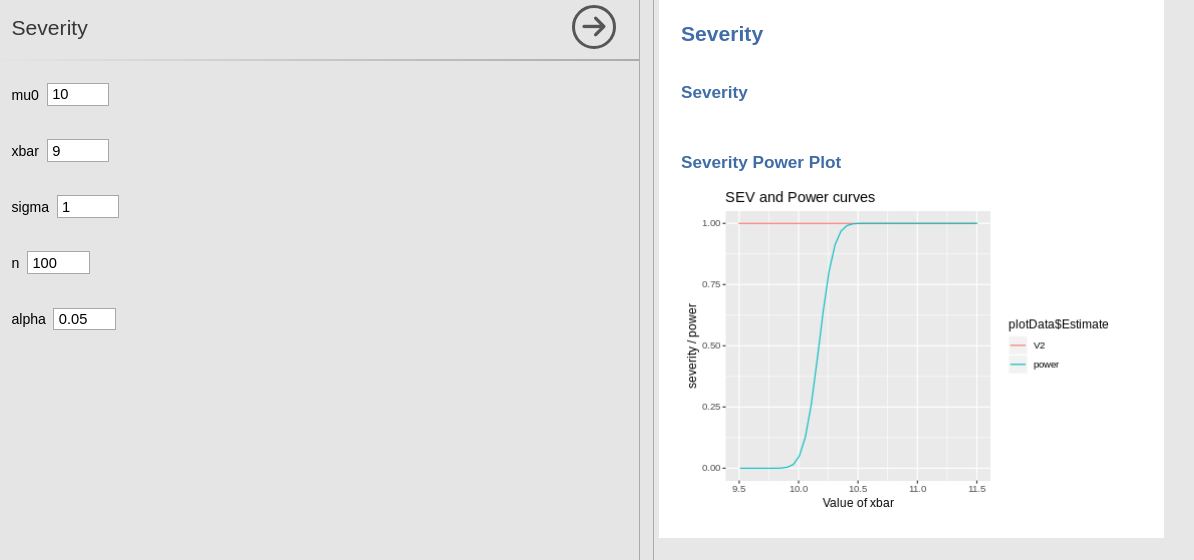Click the SEV and Power curves title

click(x=800, y=197)
